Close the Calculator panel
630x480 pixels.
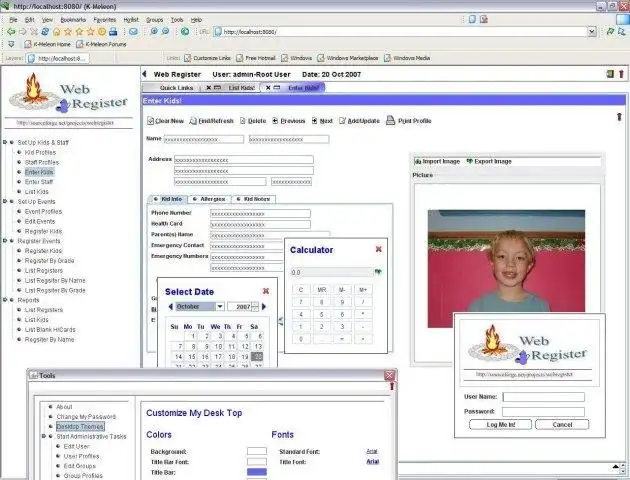coord(378,249)
